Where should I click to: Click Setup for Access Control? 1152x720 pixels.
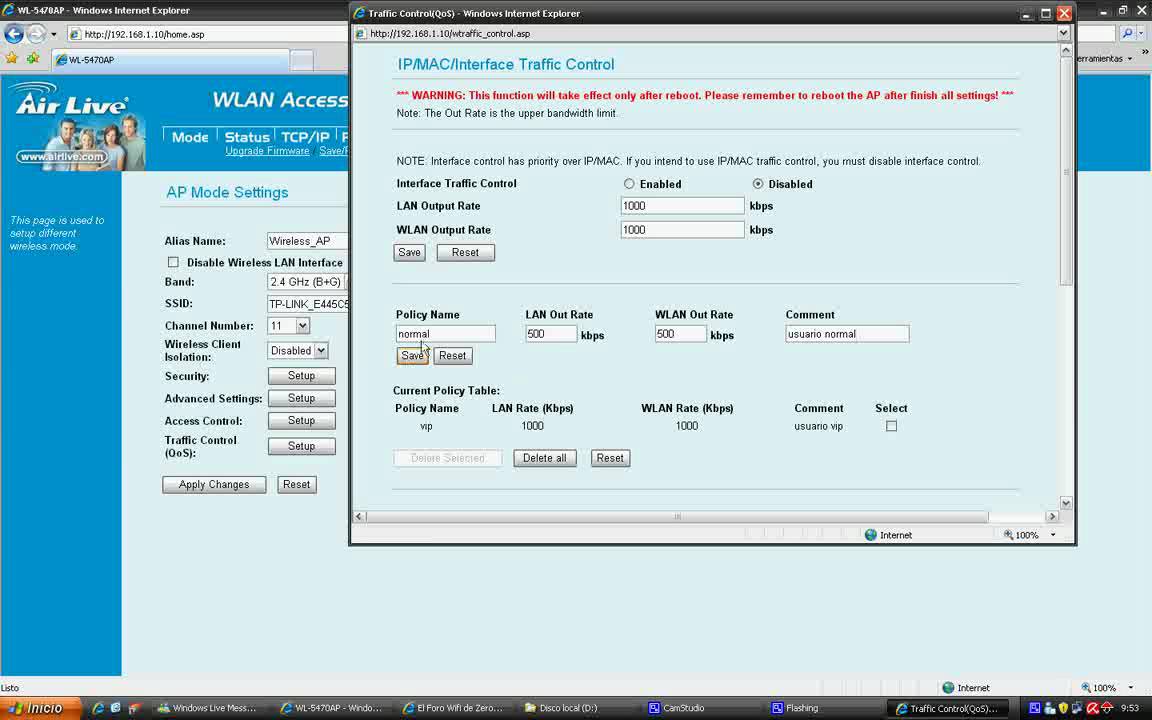[x=301, y=421]
